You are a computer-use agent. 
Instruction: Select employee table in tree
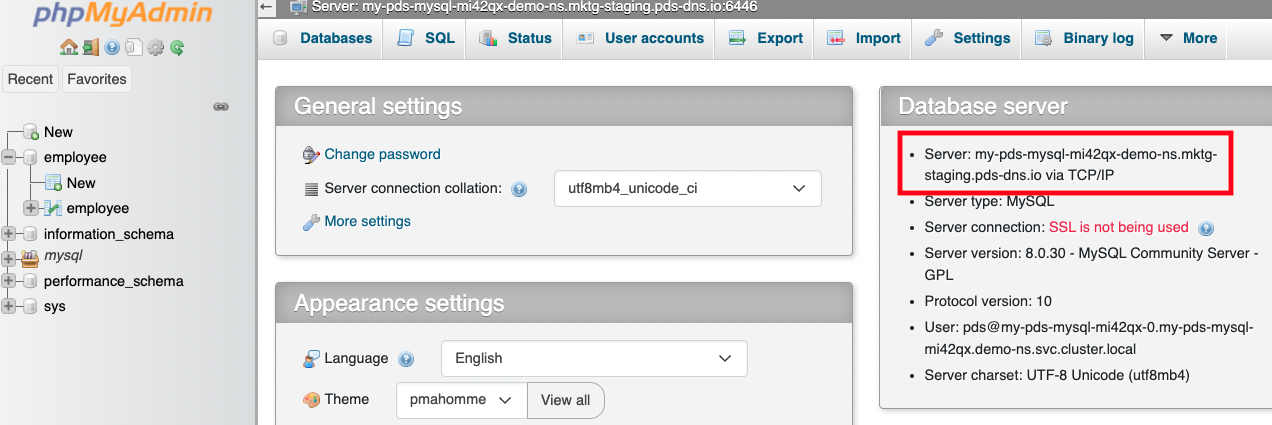98,208
